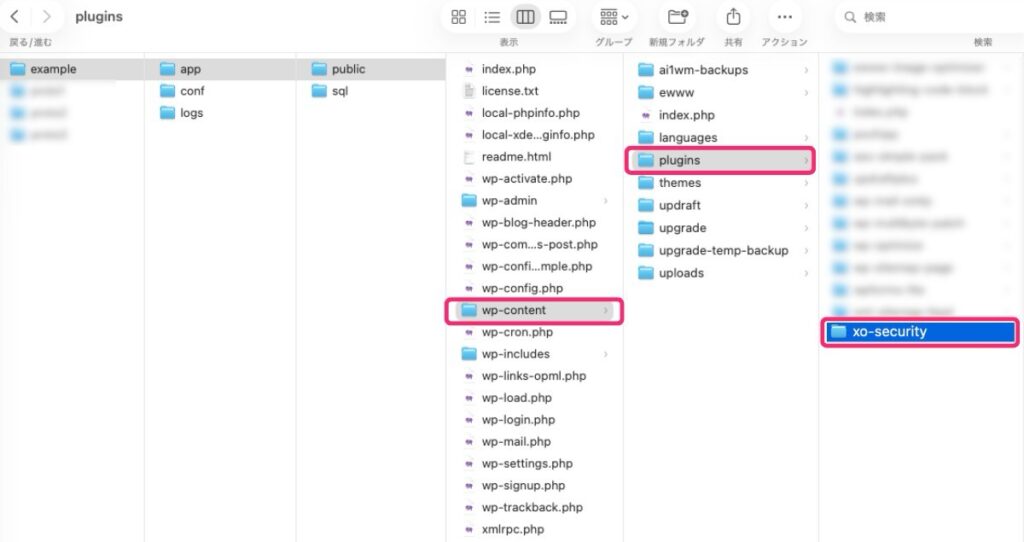The width and height of the screenshot is (1024, 542).
Task: Create a new folder from toolbar
Action: (677, 17)
